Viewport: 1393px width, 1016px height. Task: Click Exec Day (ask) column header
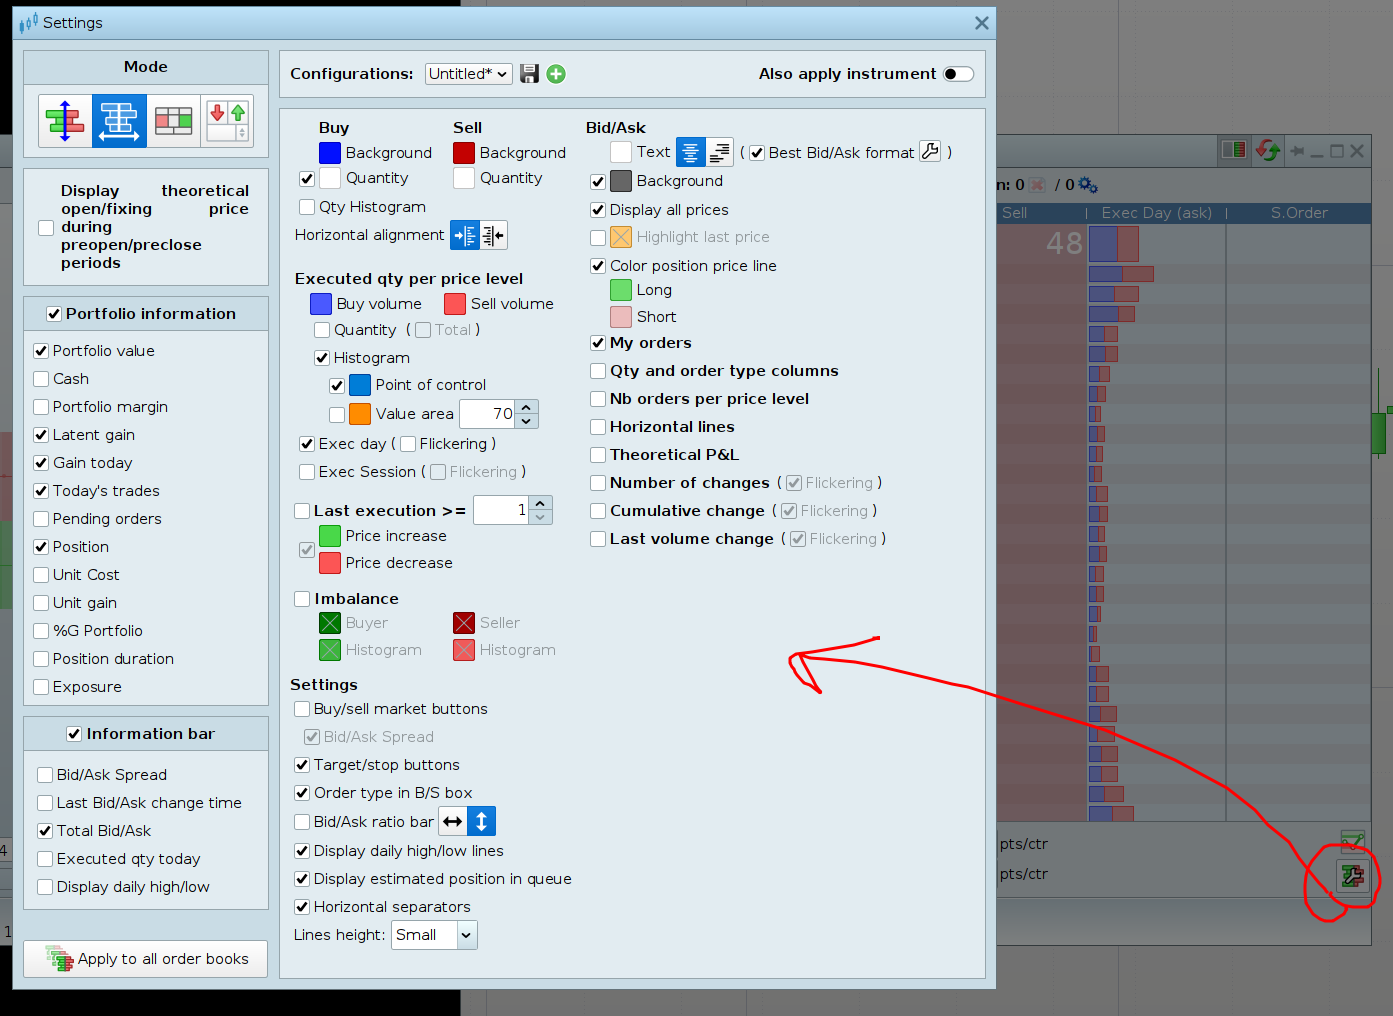tap(1156, 213)
